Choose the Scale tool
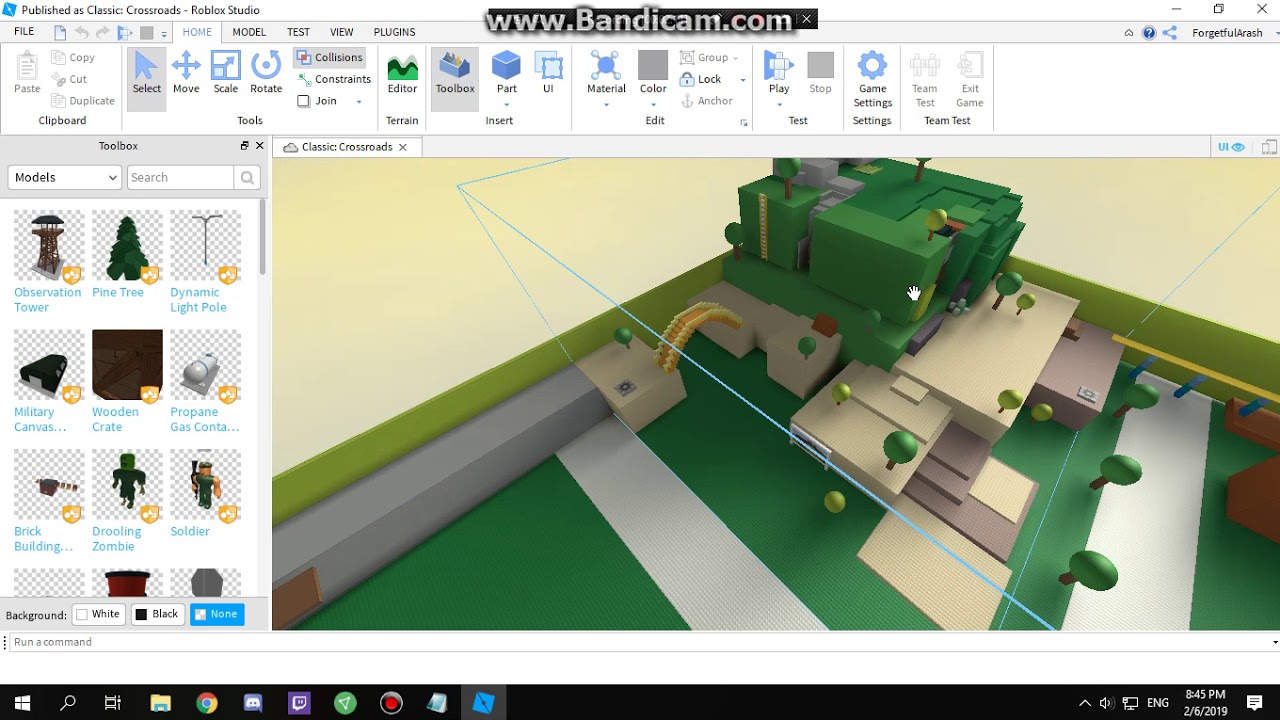The image size is (1280, 720). [226, 73]
